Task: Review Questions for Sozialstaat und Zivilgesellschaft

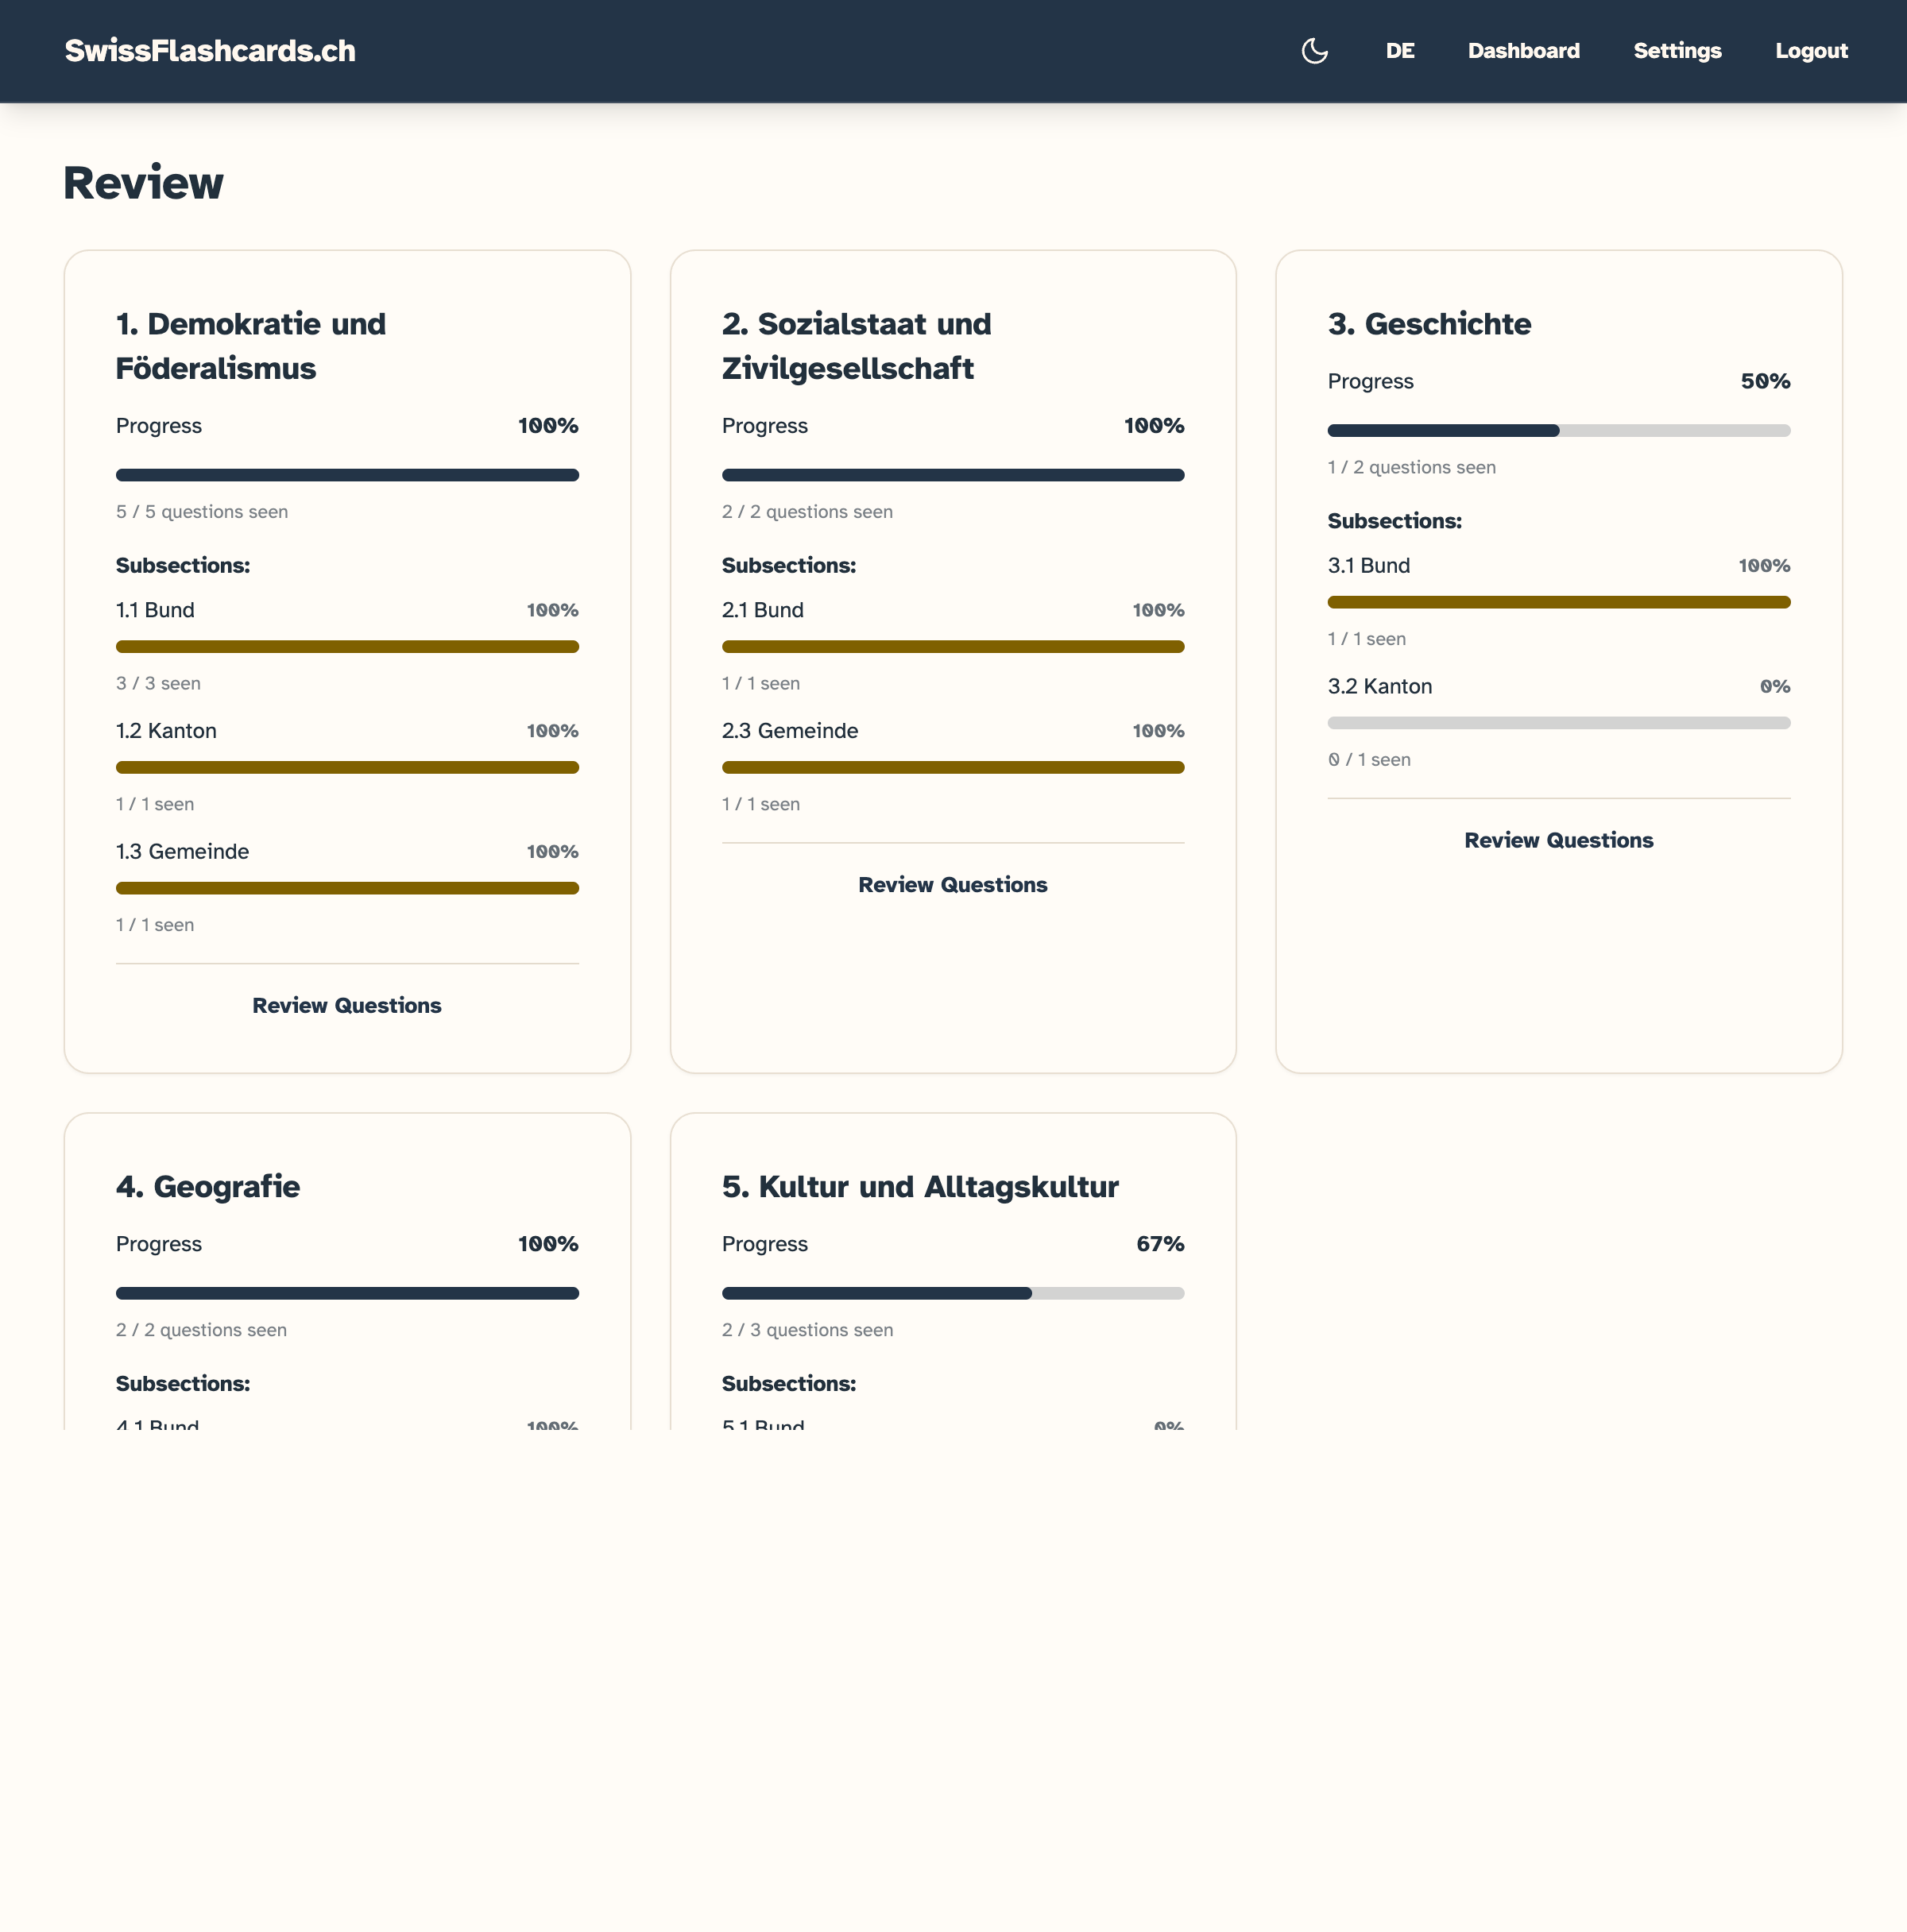Action: 953,884
